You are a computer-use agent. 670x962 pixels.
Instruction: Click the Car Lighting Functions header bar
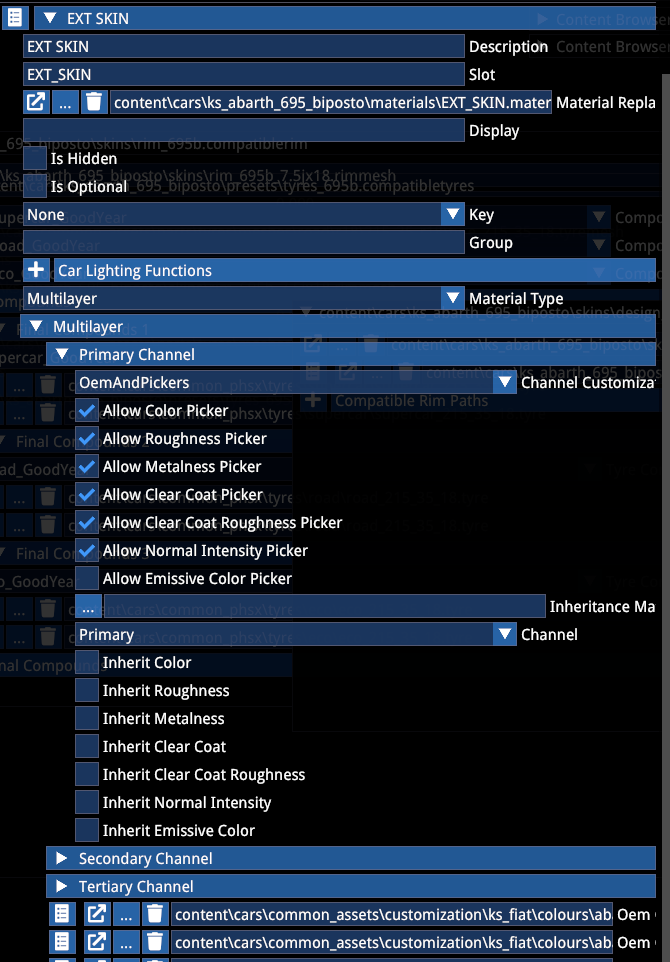coord(355,271)
